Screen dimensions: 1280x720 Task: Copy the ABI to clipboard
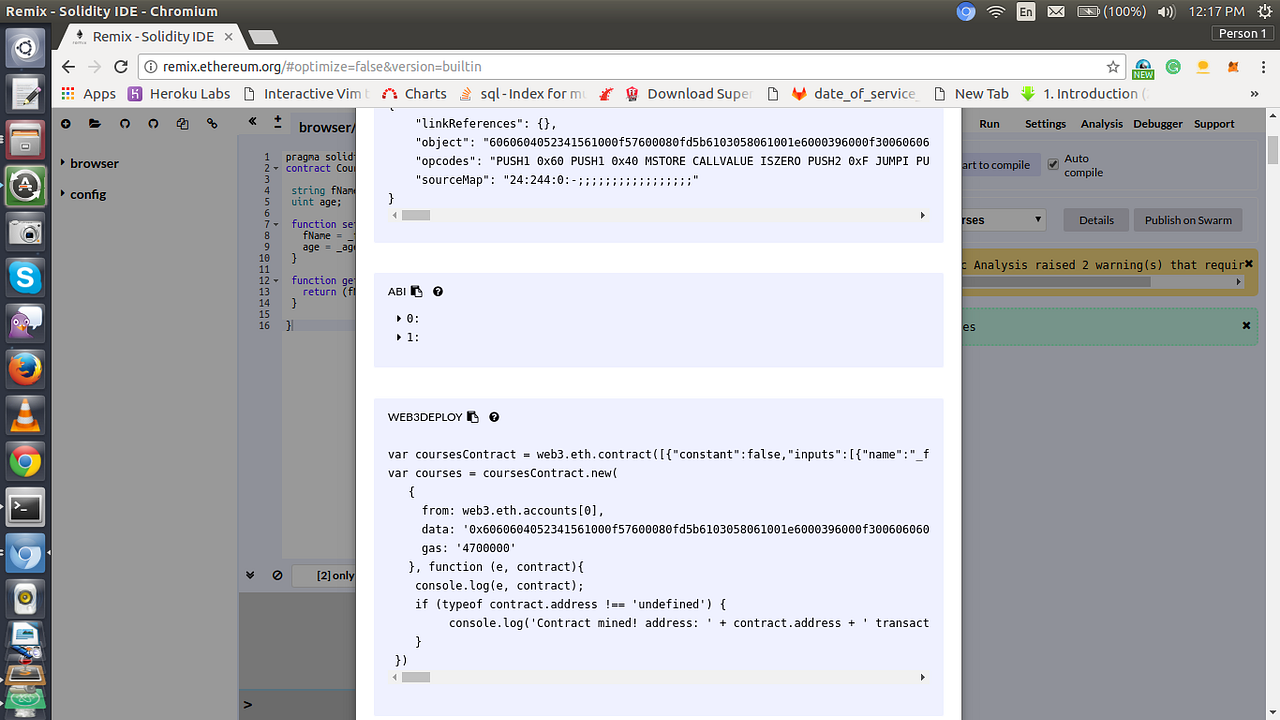[417, 292]
